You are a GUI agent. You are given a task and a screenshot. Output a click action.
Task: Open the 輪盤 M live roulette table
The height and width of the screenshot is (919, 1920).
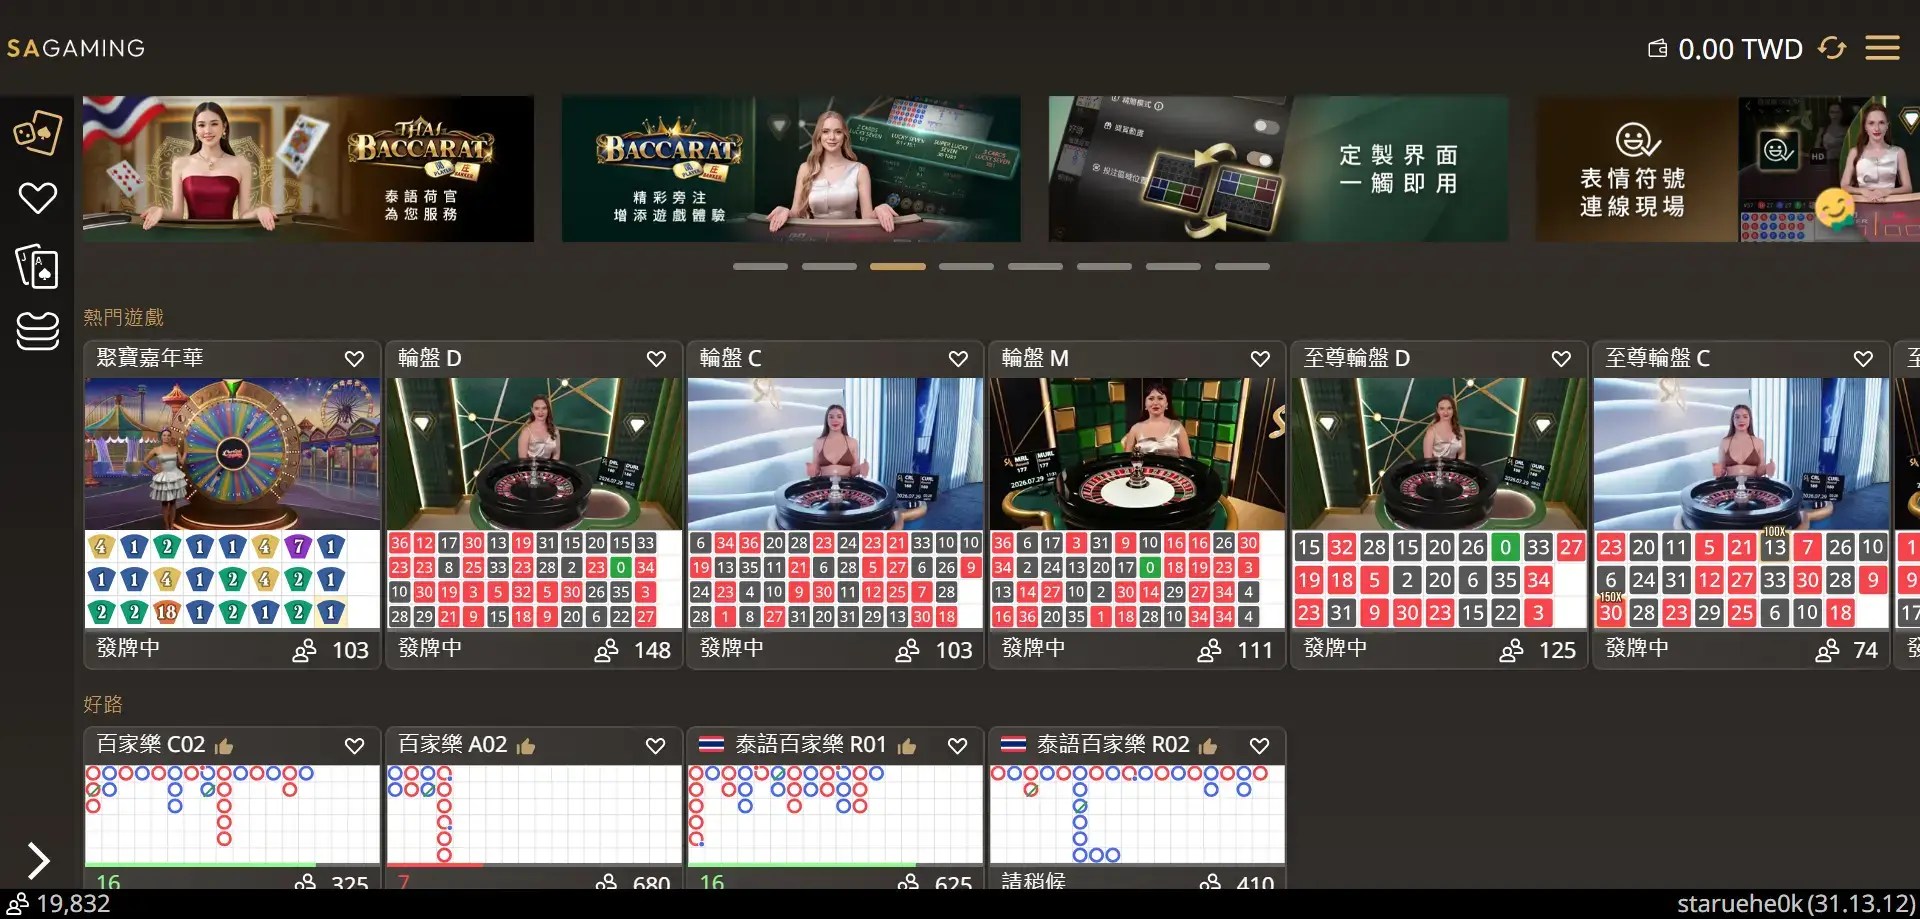click(x=1137, y=505)
